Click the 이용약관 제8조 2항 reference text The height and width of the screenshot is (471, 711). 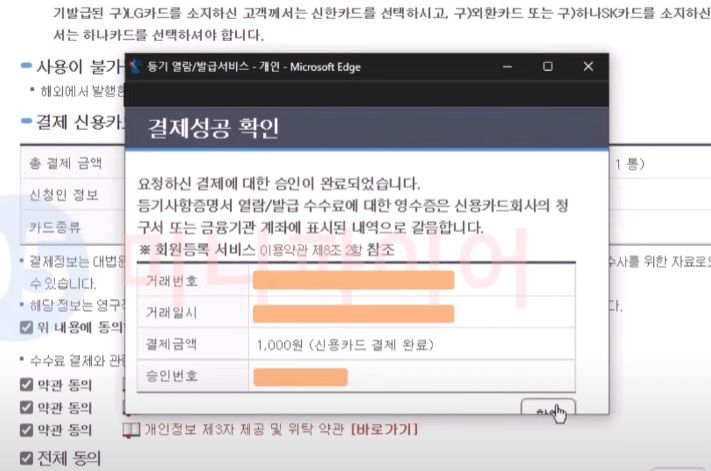311,250
